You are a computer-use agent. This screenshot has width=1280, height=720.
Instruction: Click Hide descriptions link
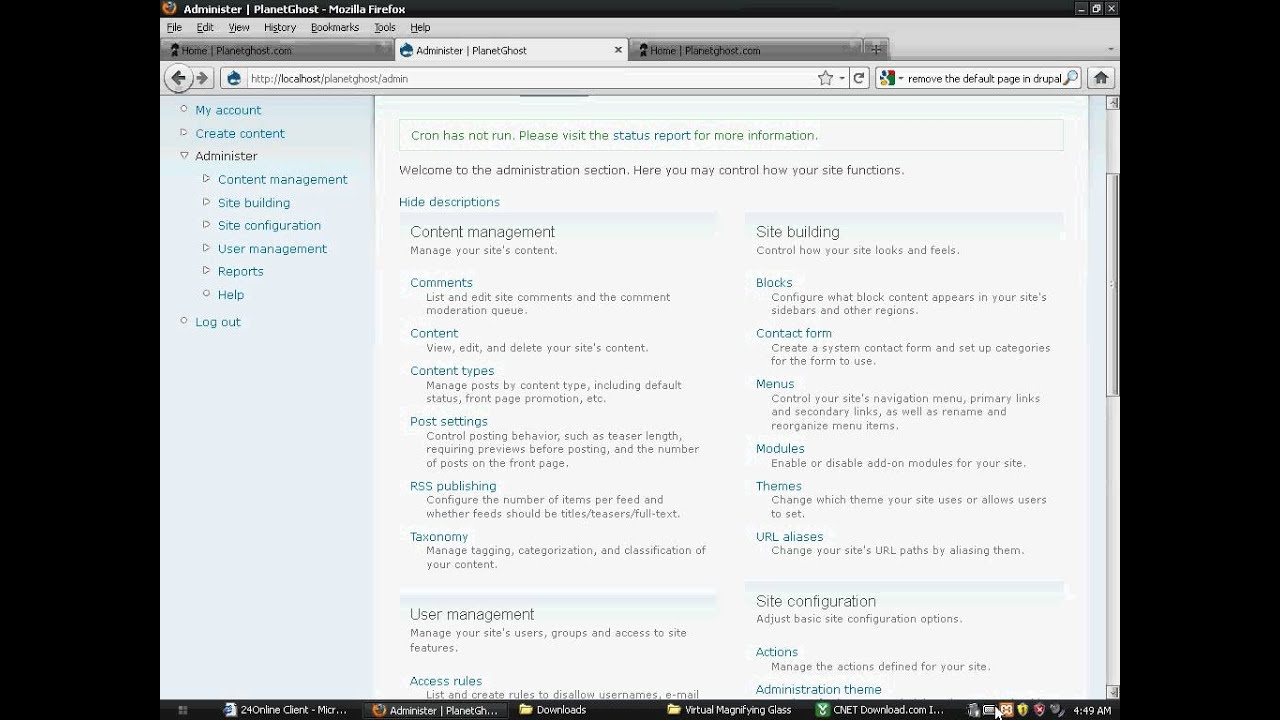(449, 202)
